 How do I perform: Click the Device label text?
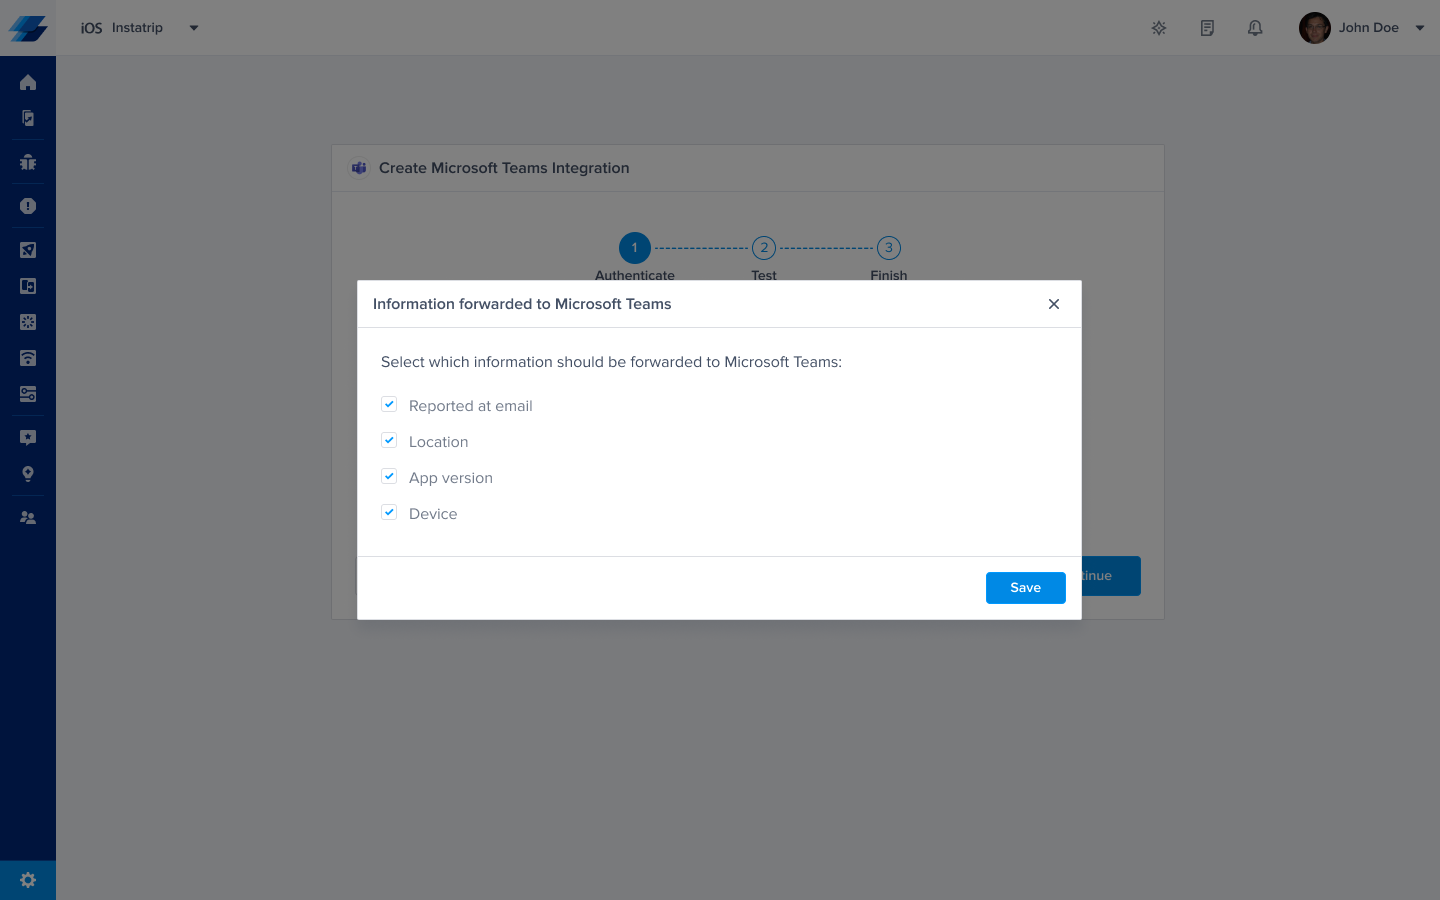(x=433, y=514)
